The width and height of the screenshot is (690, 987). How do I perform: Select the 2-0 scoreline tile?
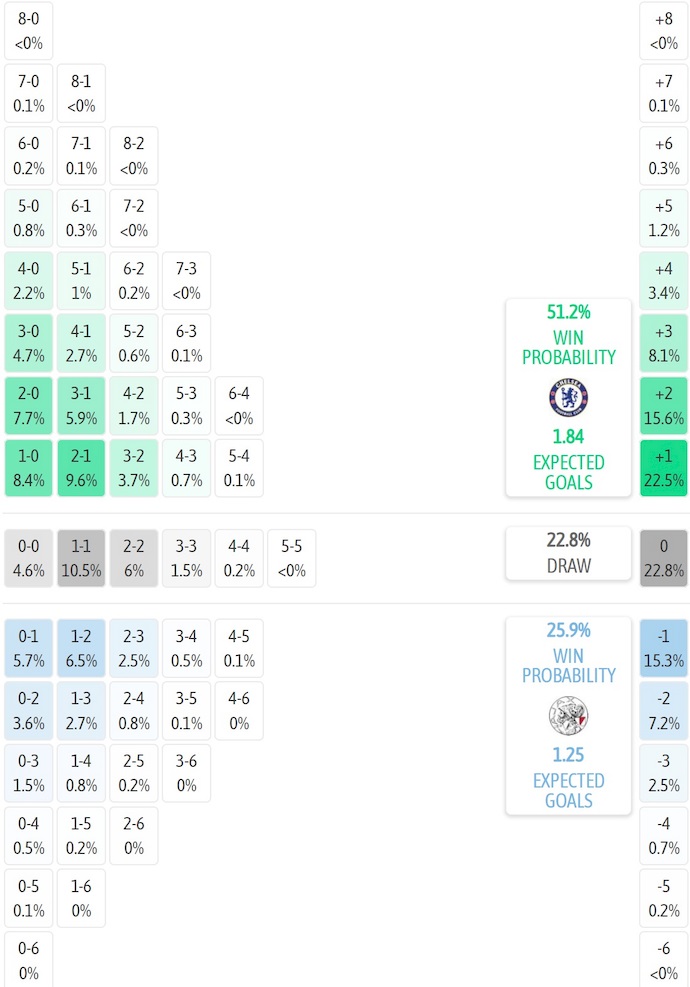pyautogui.click(x=29, y=406)
